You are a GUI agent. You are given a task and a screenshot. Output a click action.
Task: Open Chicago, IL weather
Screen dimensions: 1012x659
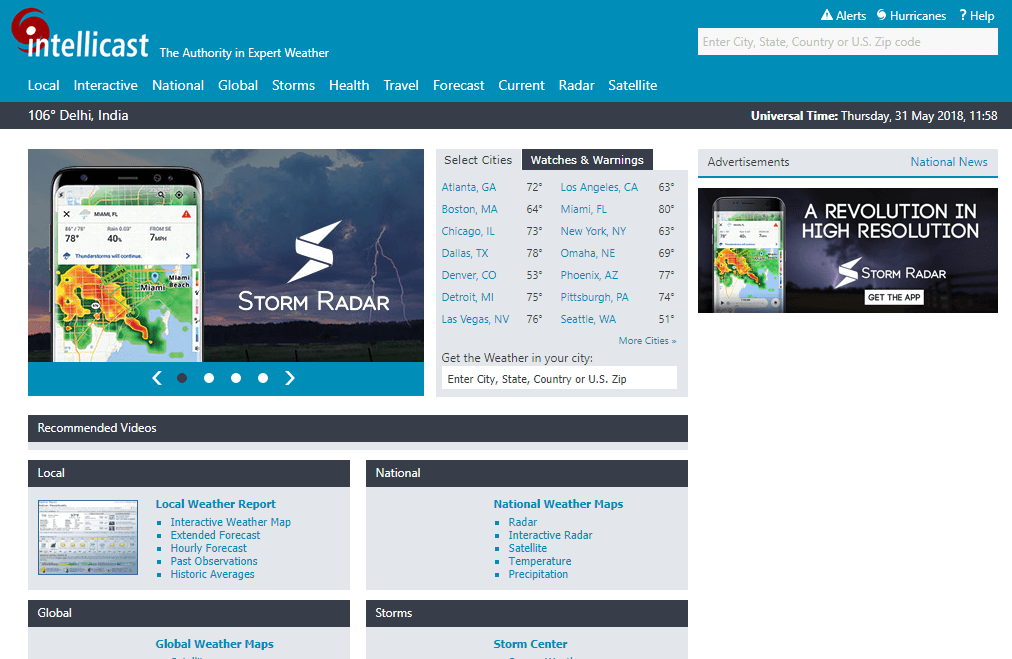[x=468, y=231]
